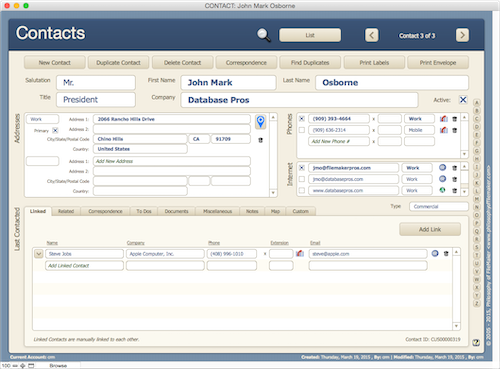Open Country United States field
The image size is (500, 369).
pyautogui.click(x=140, y=149)
